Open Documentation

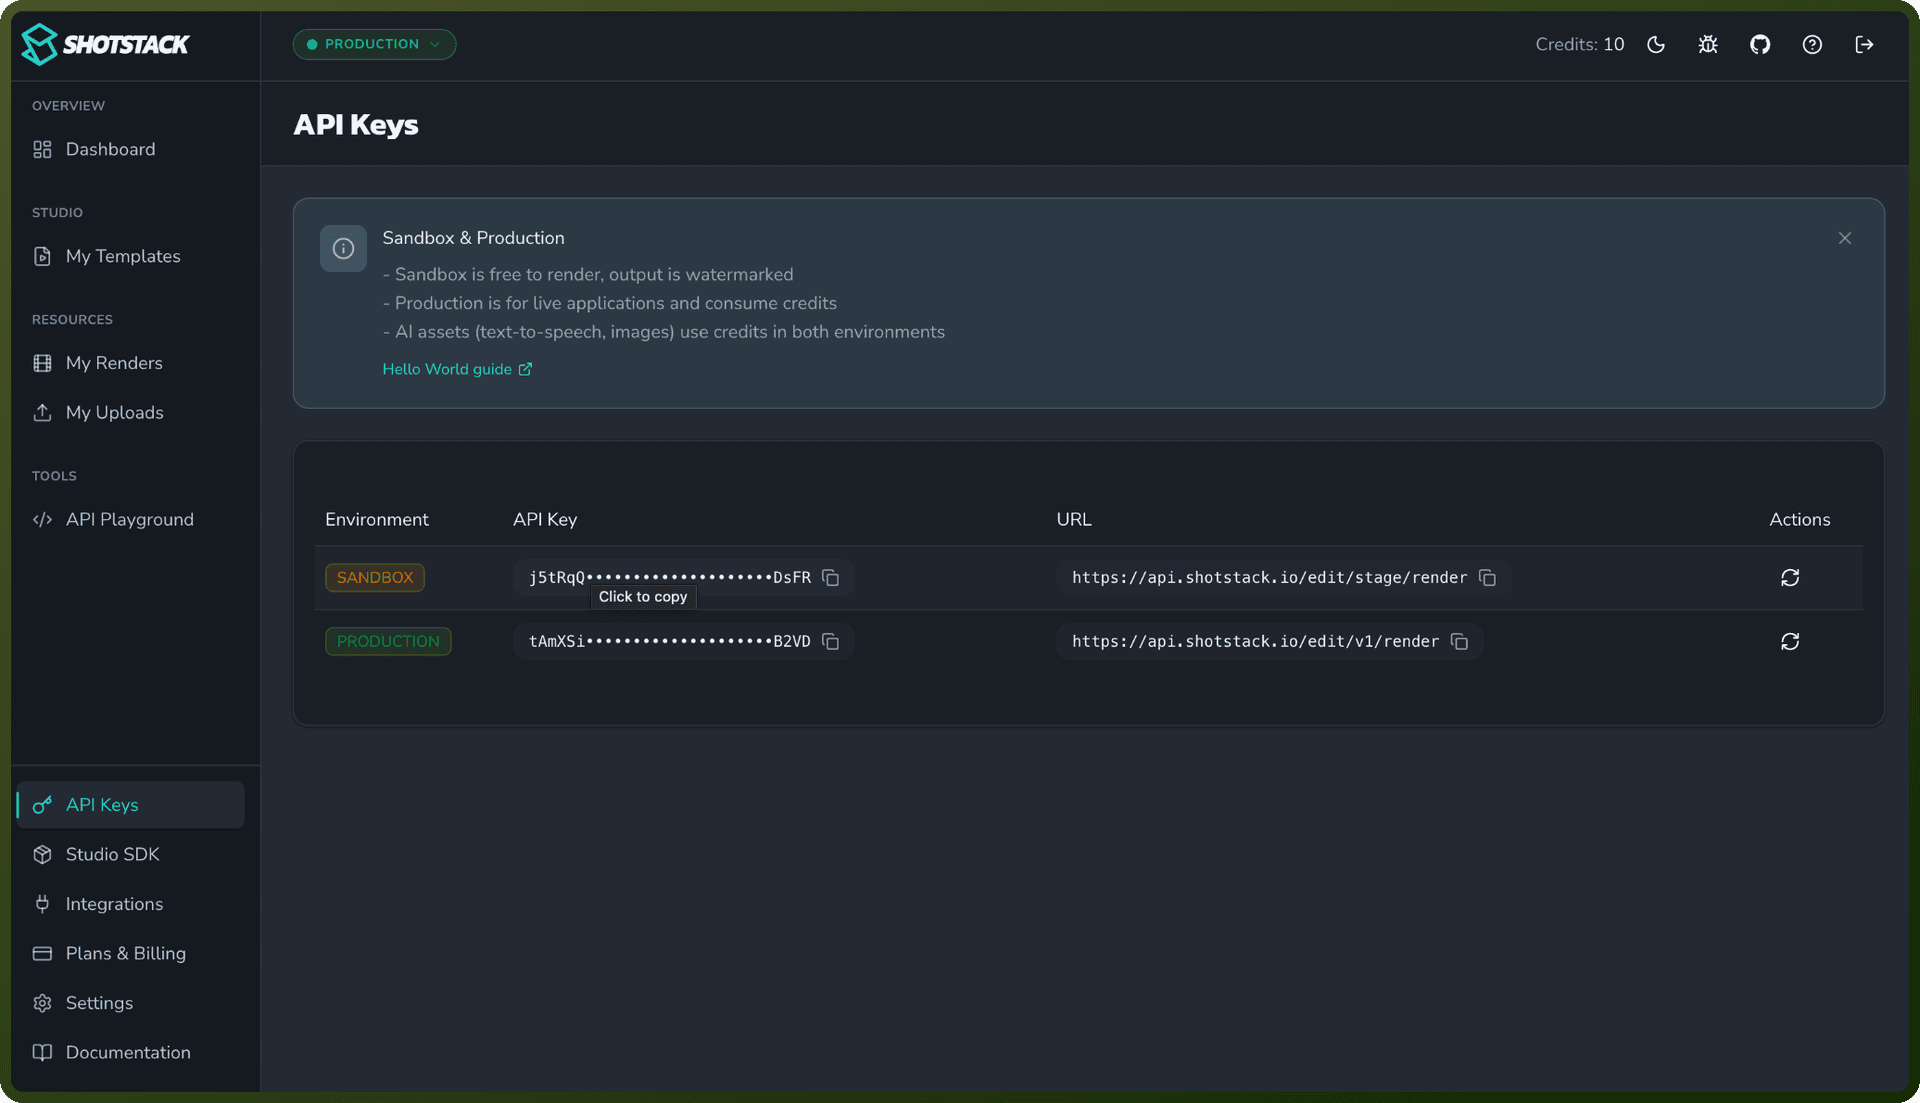130,1052
